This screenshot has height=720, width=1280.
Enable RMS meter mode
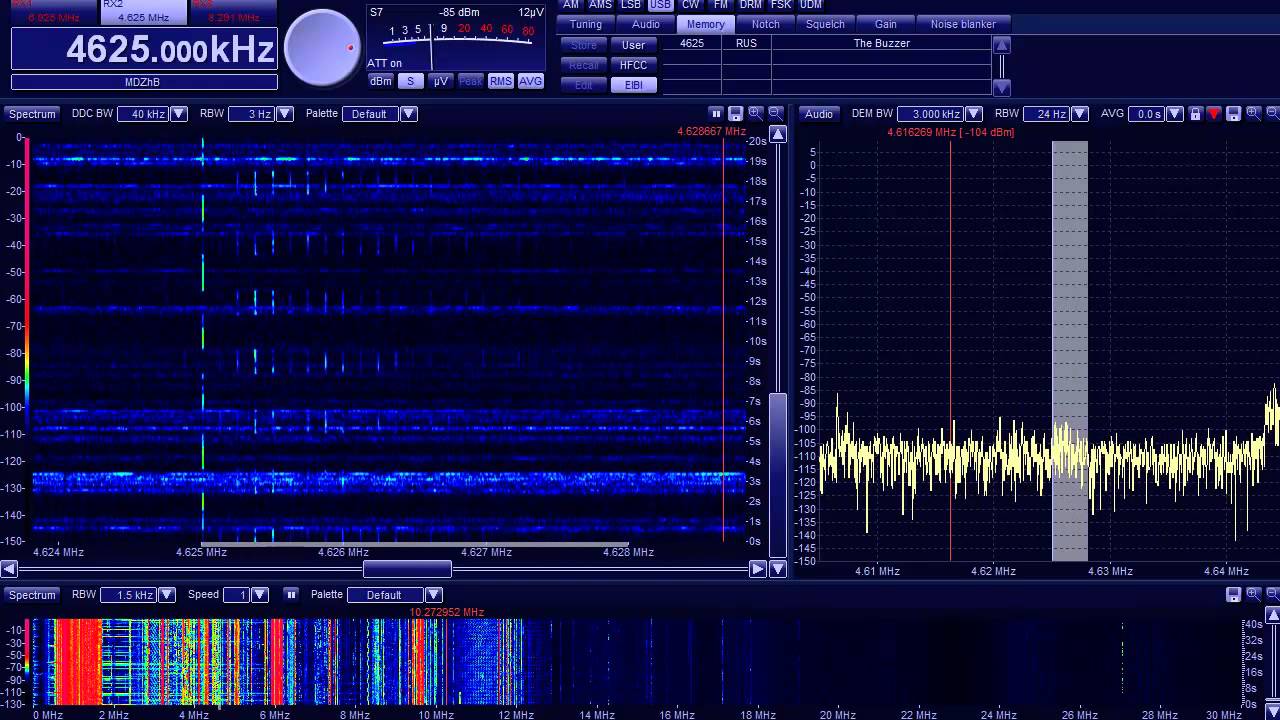(501, 81)
